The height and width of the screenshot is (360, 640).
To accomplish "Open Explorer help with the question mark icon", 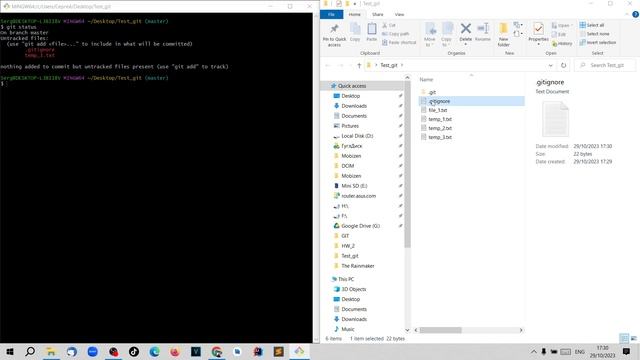I will coord(635,14).
